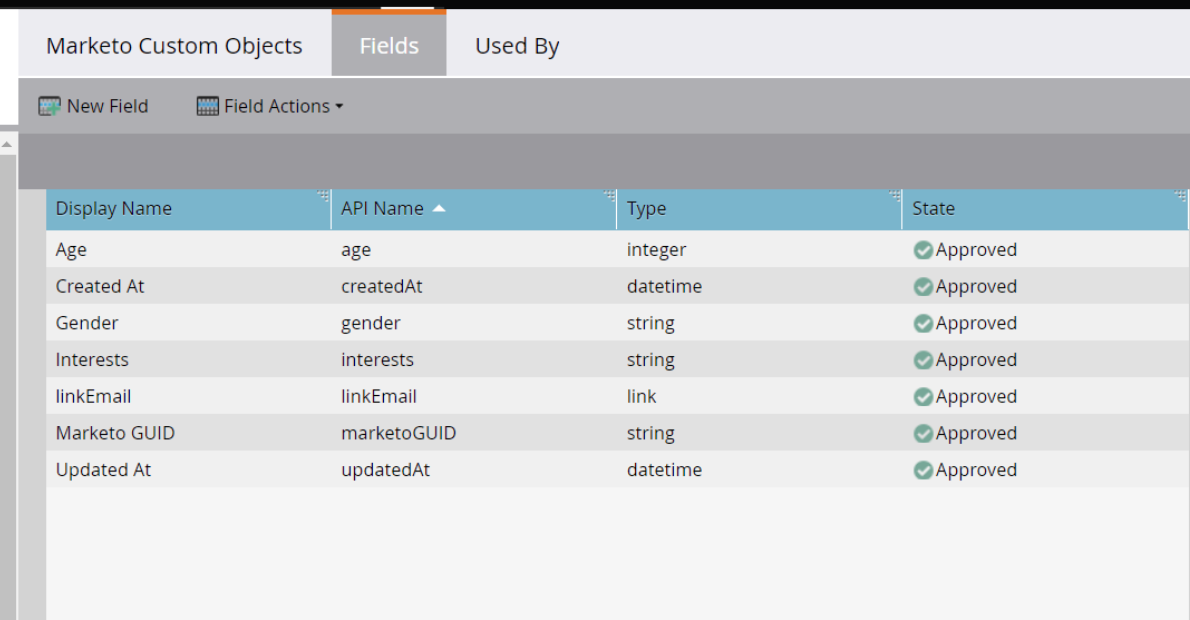Screen dimensions: 1190x620
Task: Click the Field Actions keypad icon
Action: [x=207, y=105]
